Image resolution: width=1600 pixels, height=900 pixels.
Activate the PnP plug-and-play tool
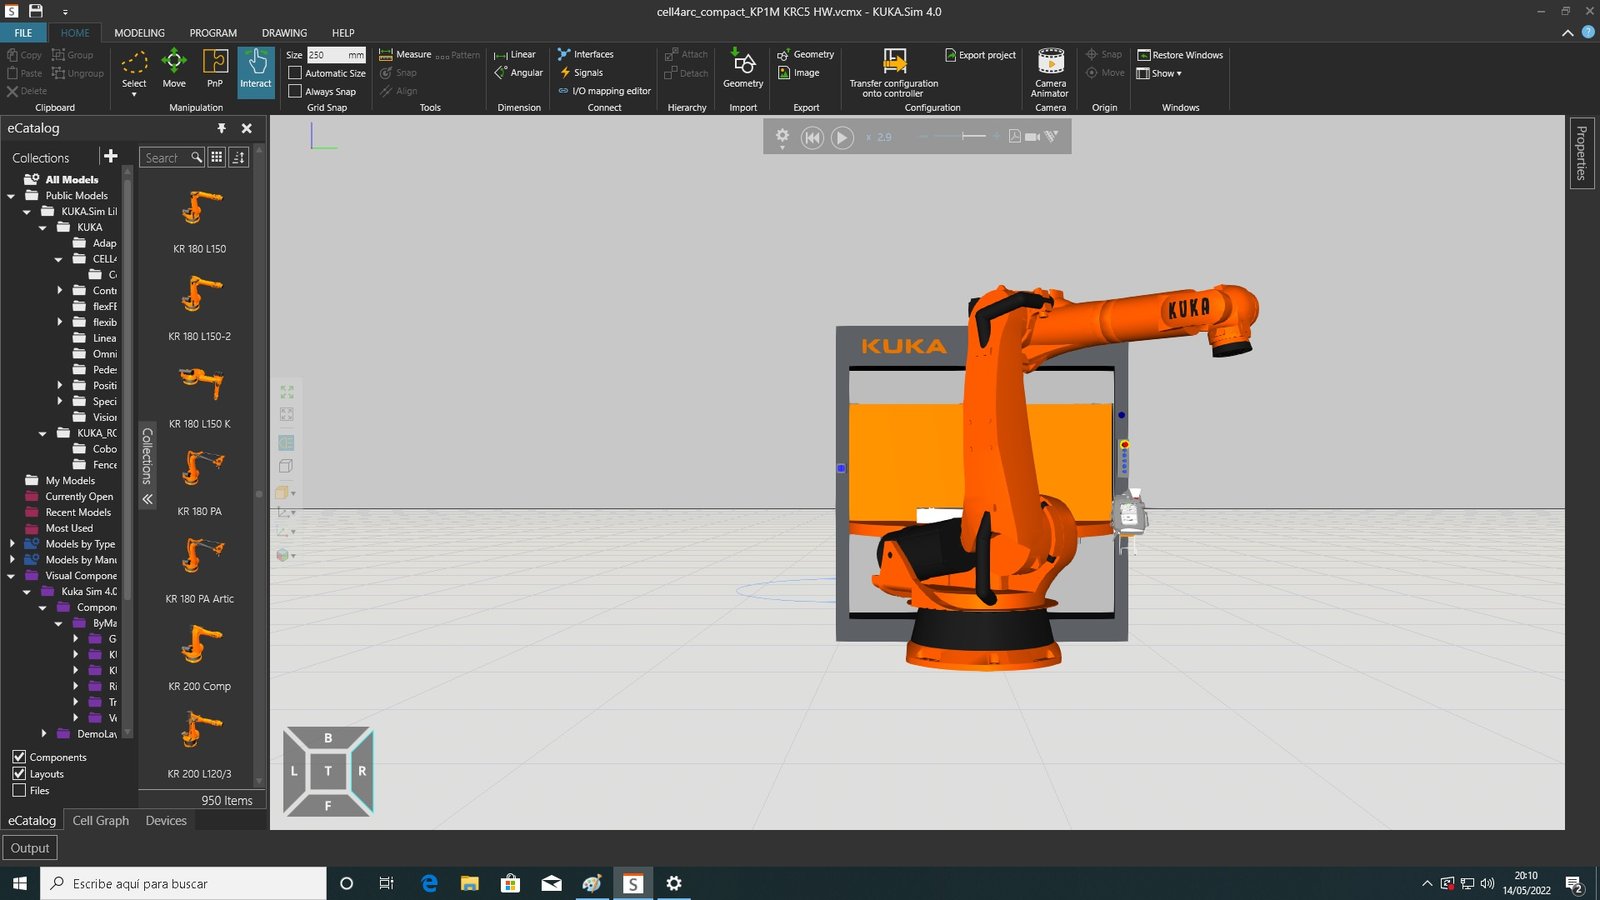(215, 68)
